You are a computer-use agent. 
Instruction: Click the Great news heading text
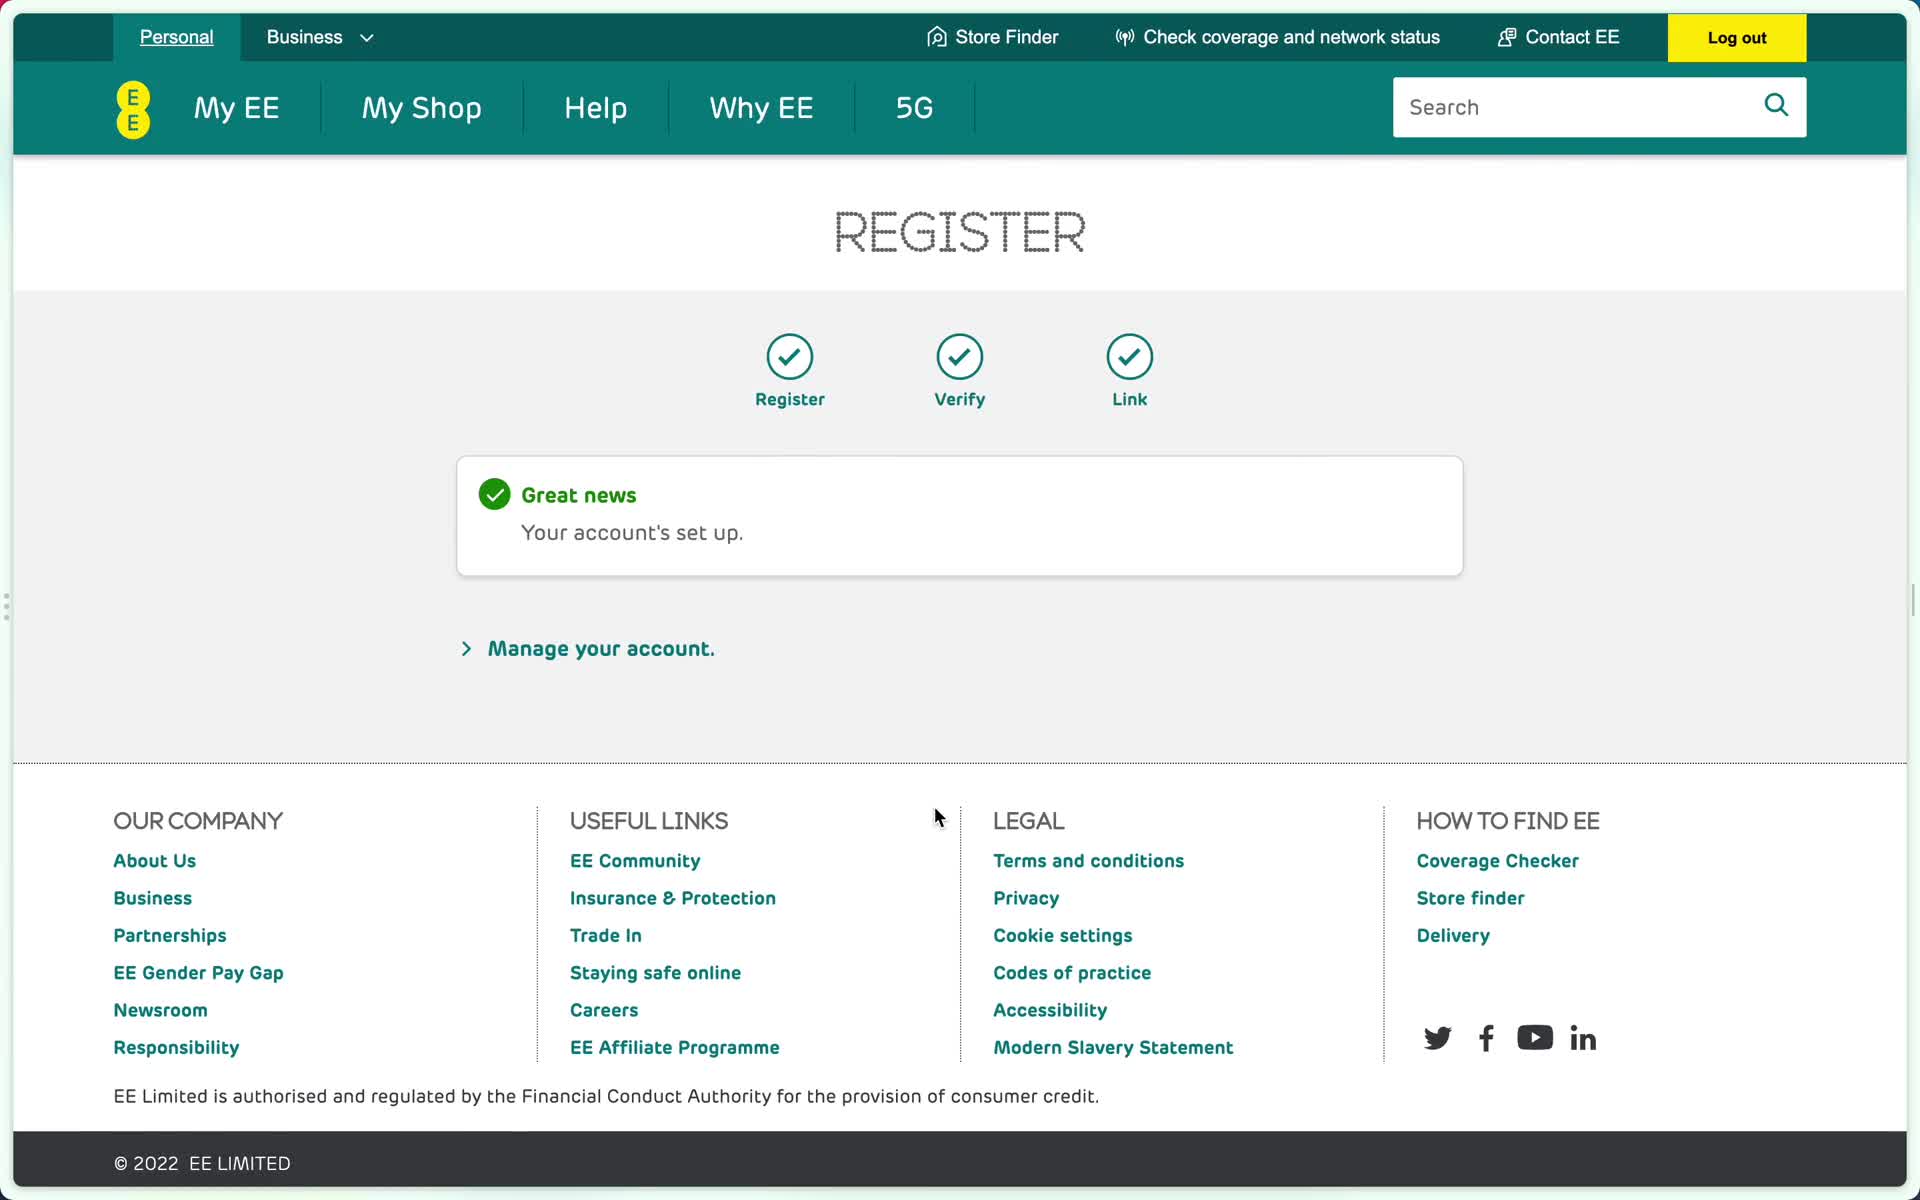click(x=578, y=495)
